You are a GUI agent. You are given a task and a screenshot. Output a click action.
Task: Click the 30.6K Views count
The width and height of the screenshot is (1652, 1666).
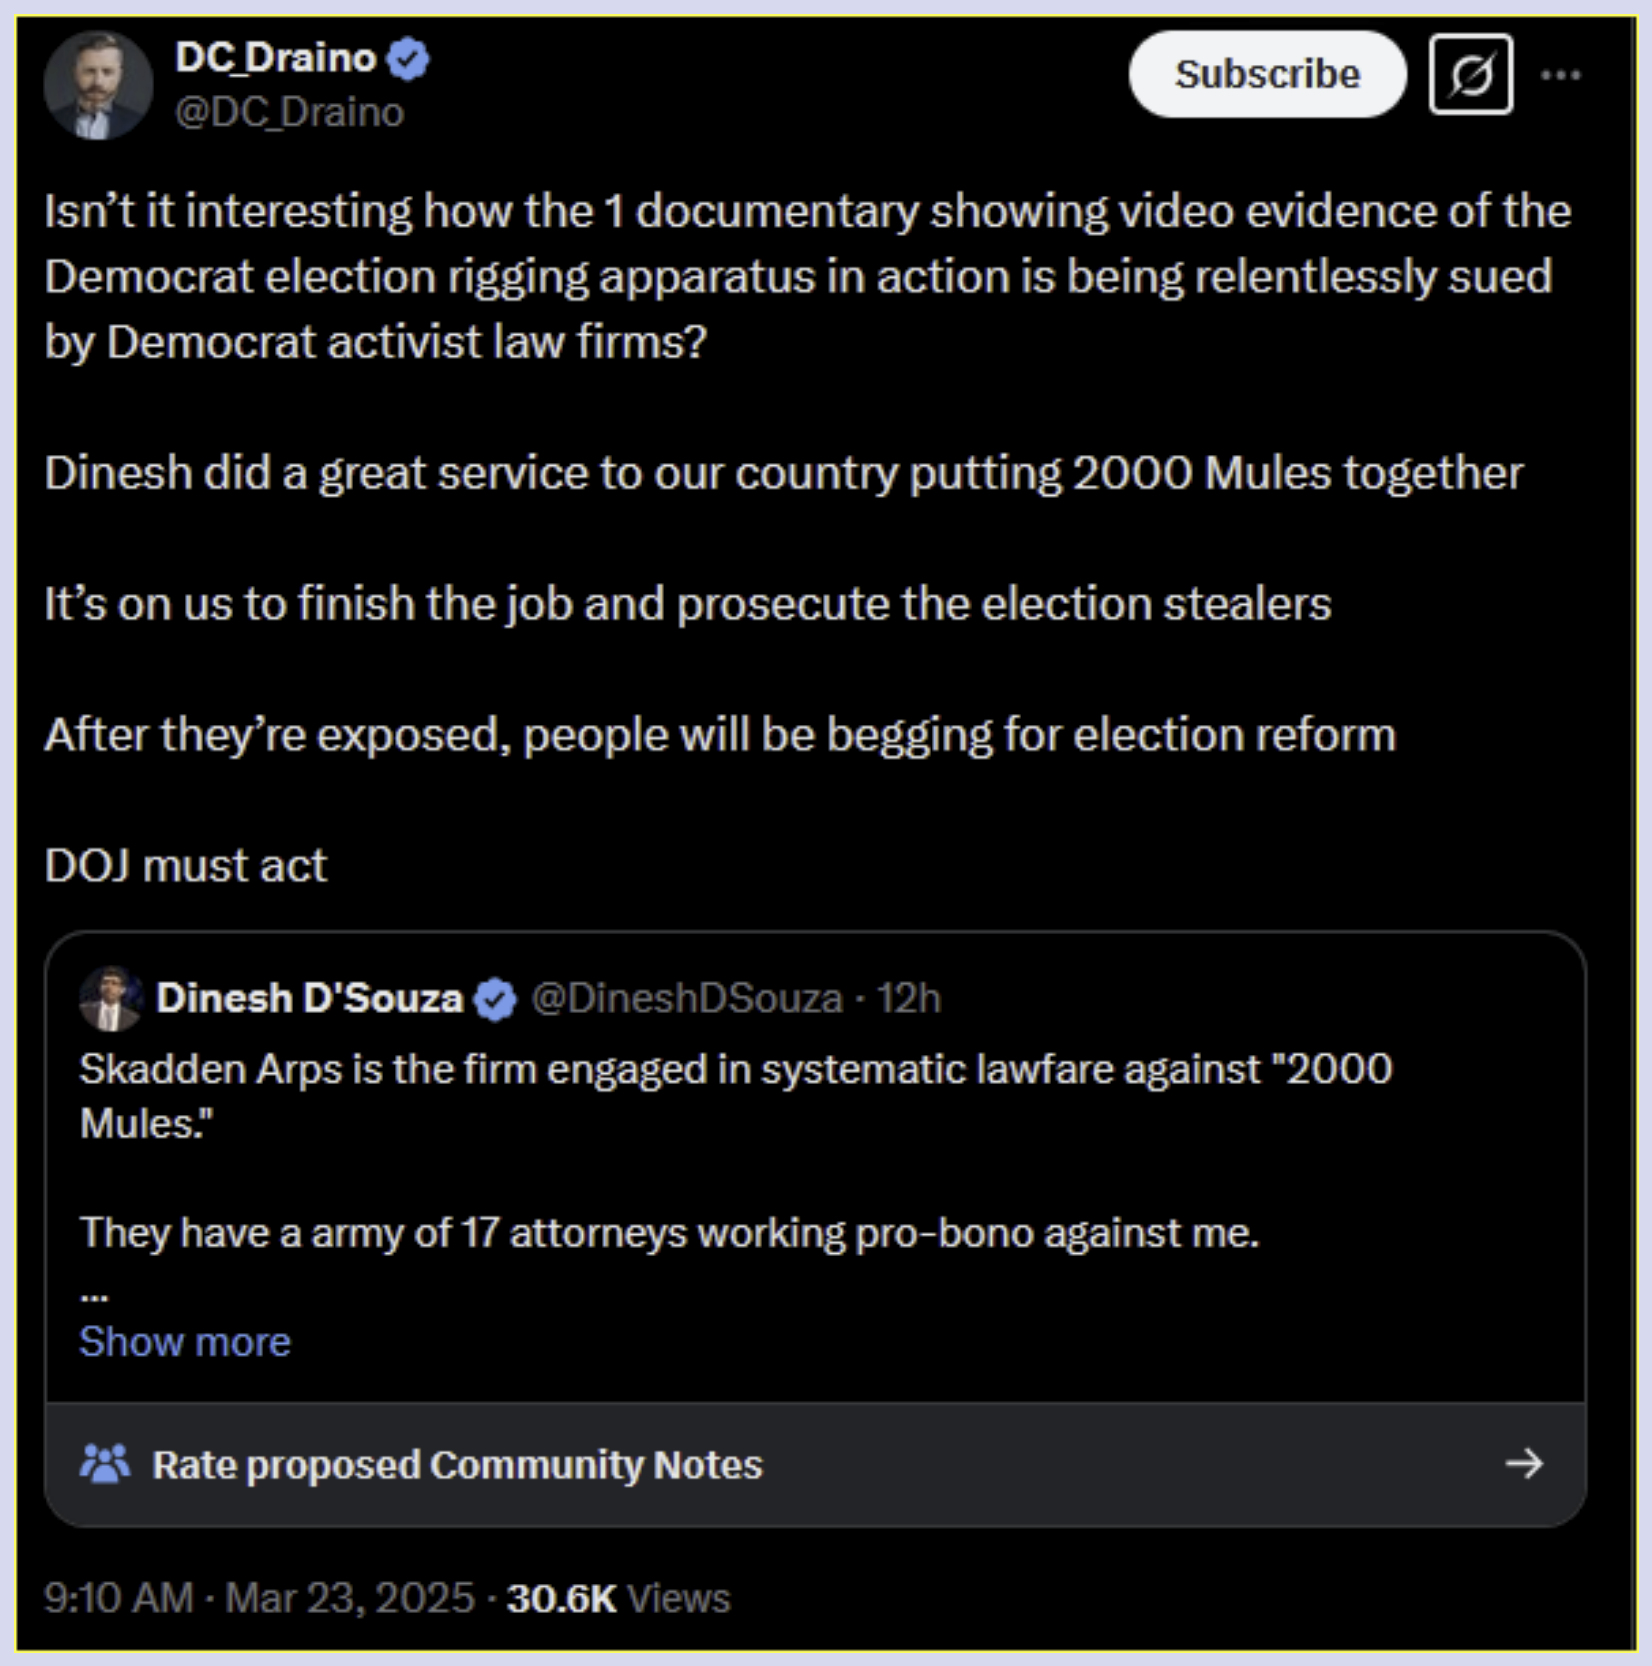(x=618, y=1598)
